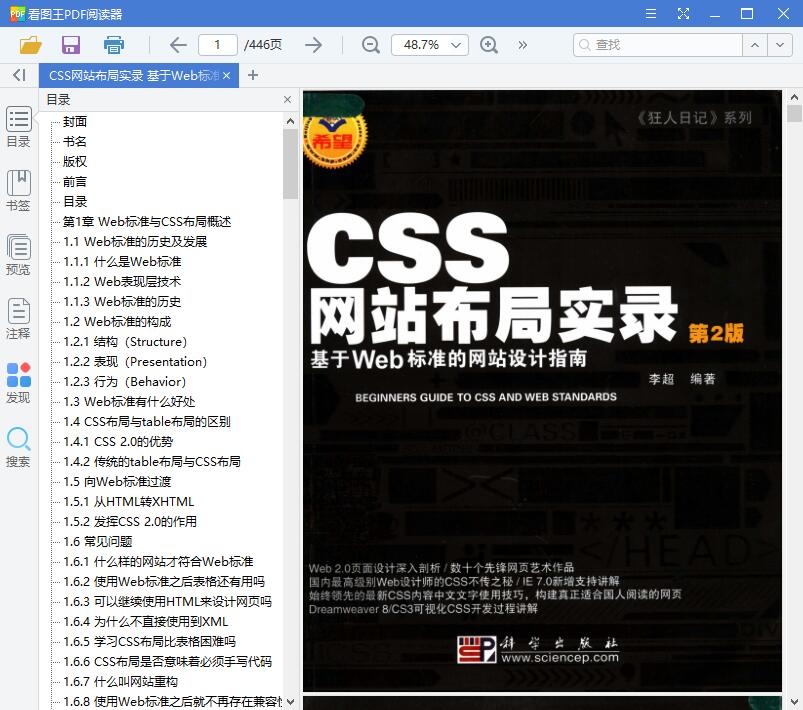Open 1.4.1 CSS 2.0的优势
This screenshot has height=710, width=803.
[118, 441]
